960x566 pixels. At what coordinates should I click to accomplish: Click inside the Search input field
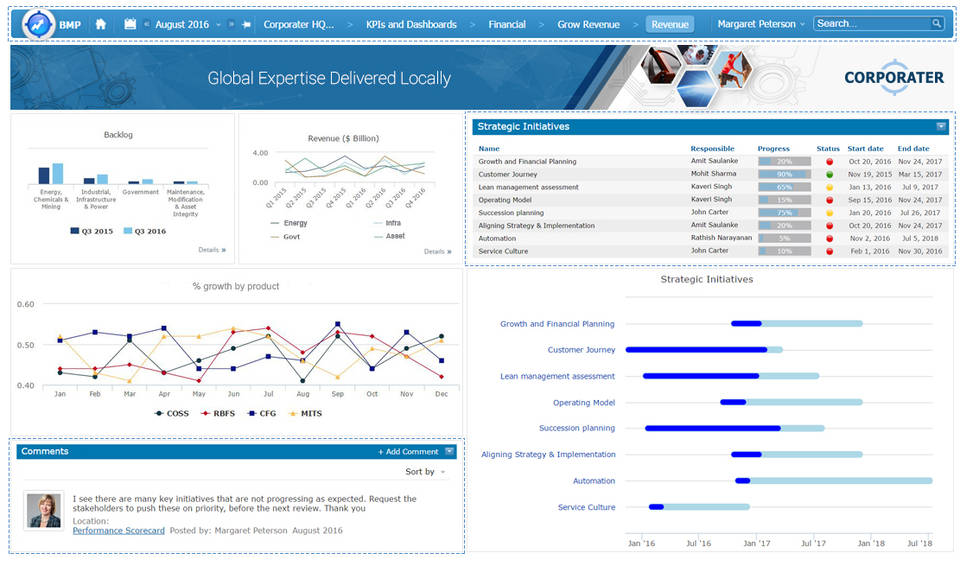pos(870,24)
